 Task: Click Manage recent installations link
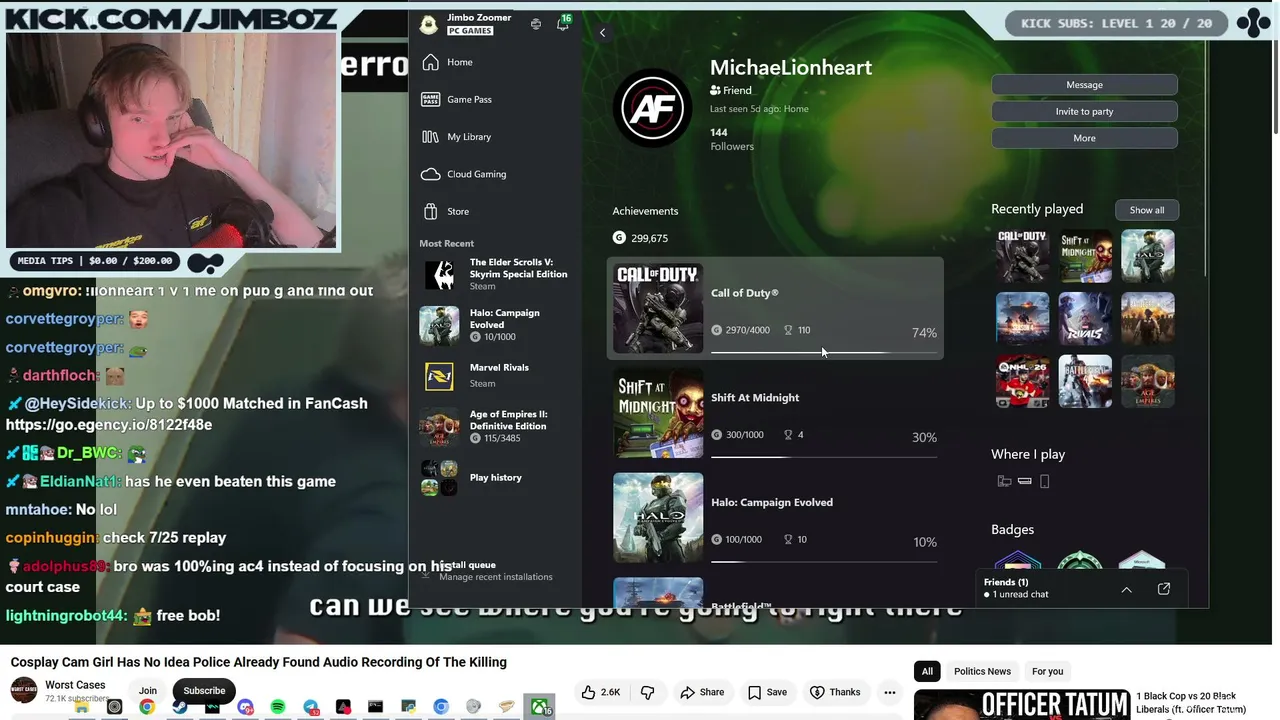pyautogui.click(x=495, y=577)
